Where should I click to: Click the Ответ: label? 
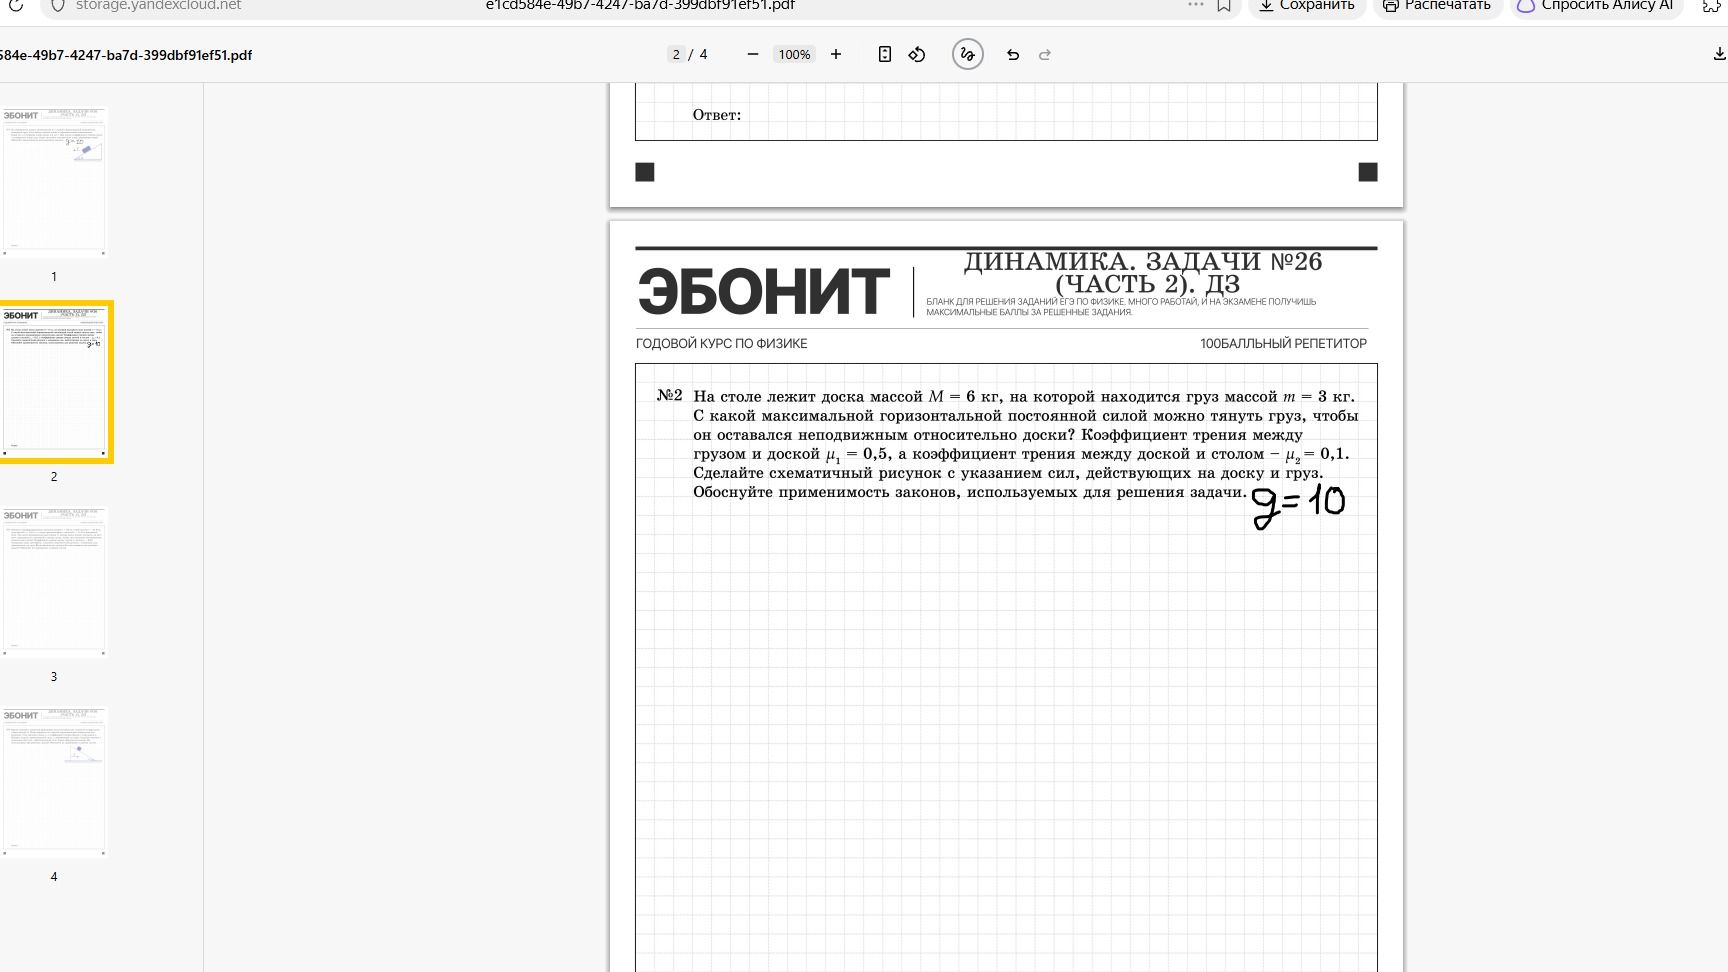click(x=717, y=115)
